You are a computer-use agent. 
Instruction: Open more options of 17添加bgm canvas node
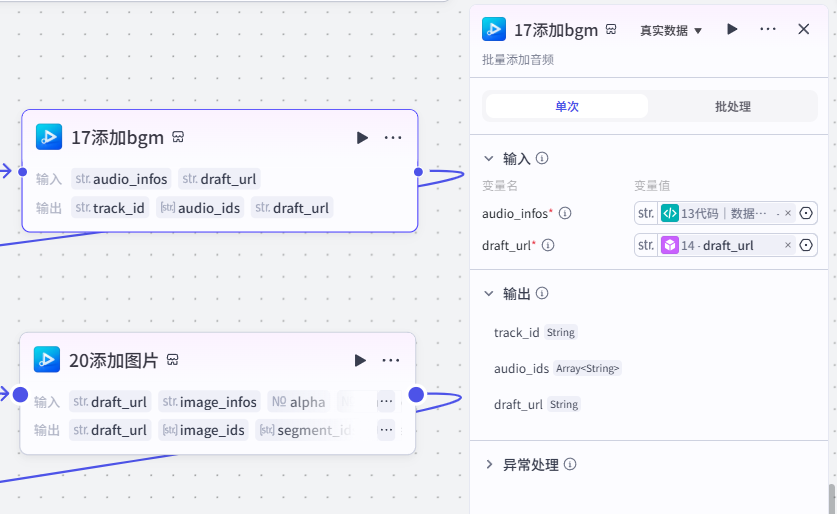[393, 138]
